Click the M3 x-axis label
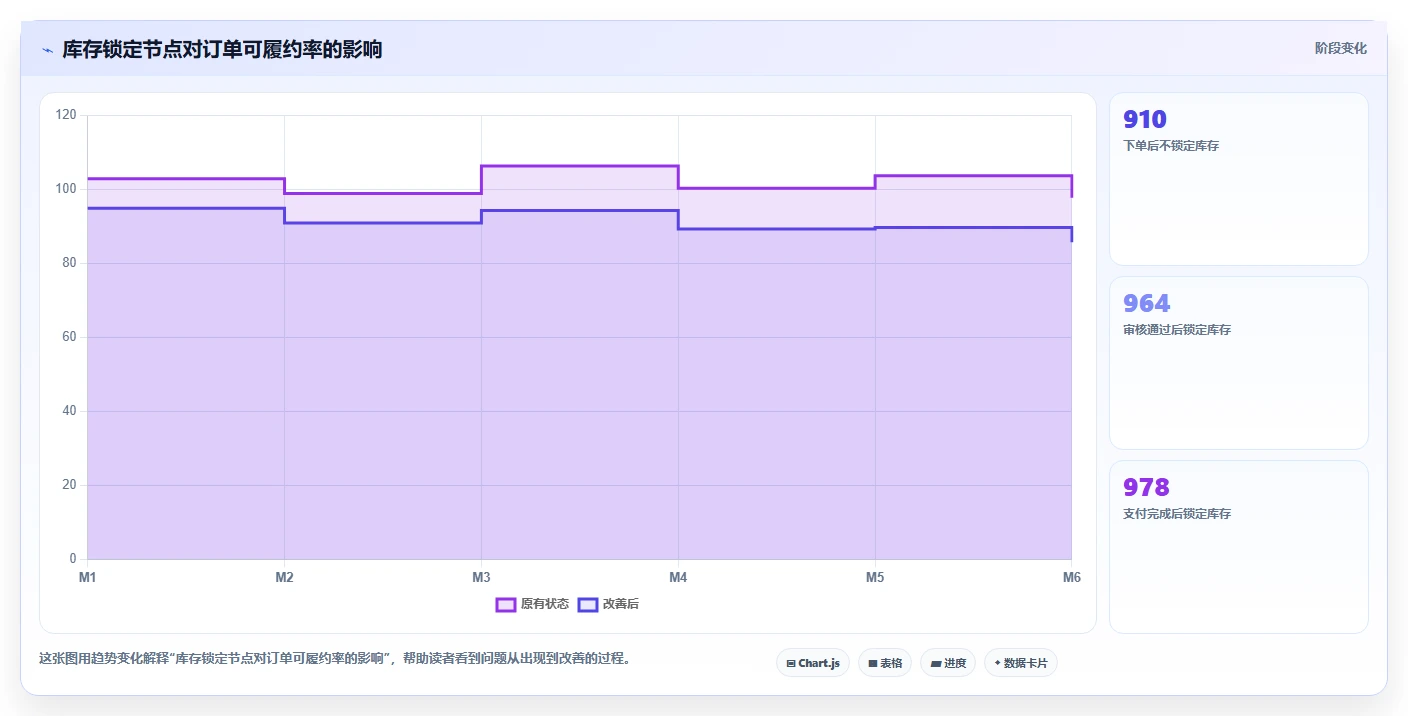1408x716 pixels. pyautogui.click(x=481, y=577)
